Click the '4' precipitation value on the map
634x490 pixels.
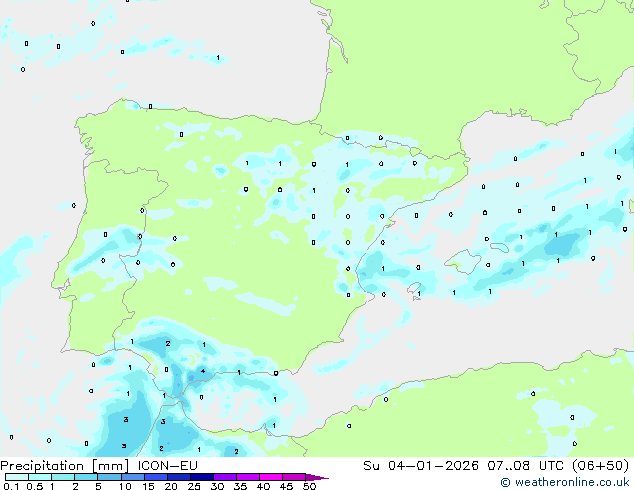[203, 371]
